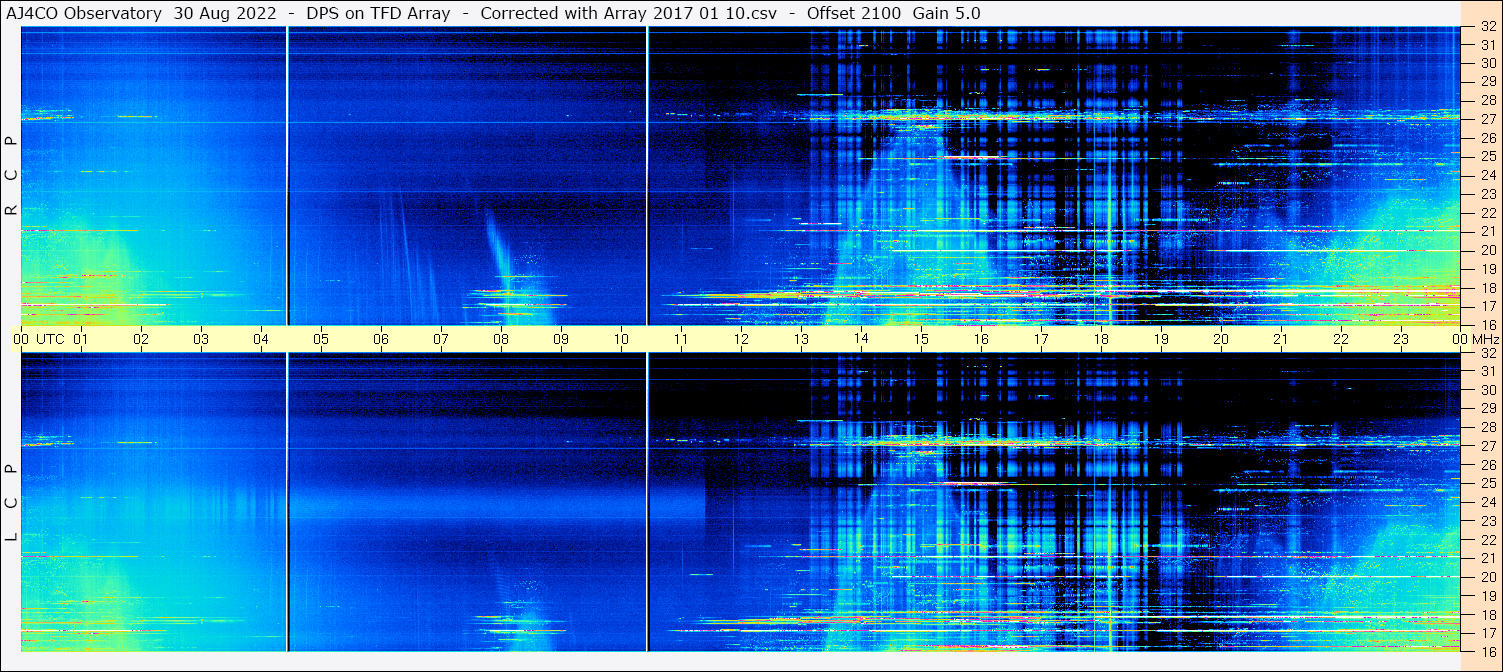Viewport: 1503px width, 672px height.
Task: Click the "Array 2017 01 10.csv" correction file name
Action: pos(691,14)
